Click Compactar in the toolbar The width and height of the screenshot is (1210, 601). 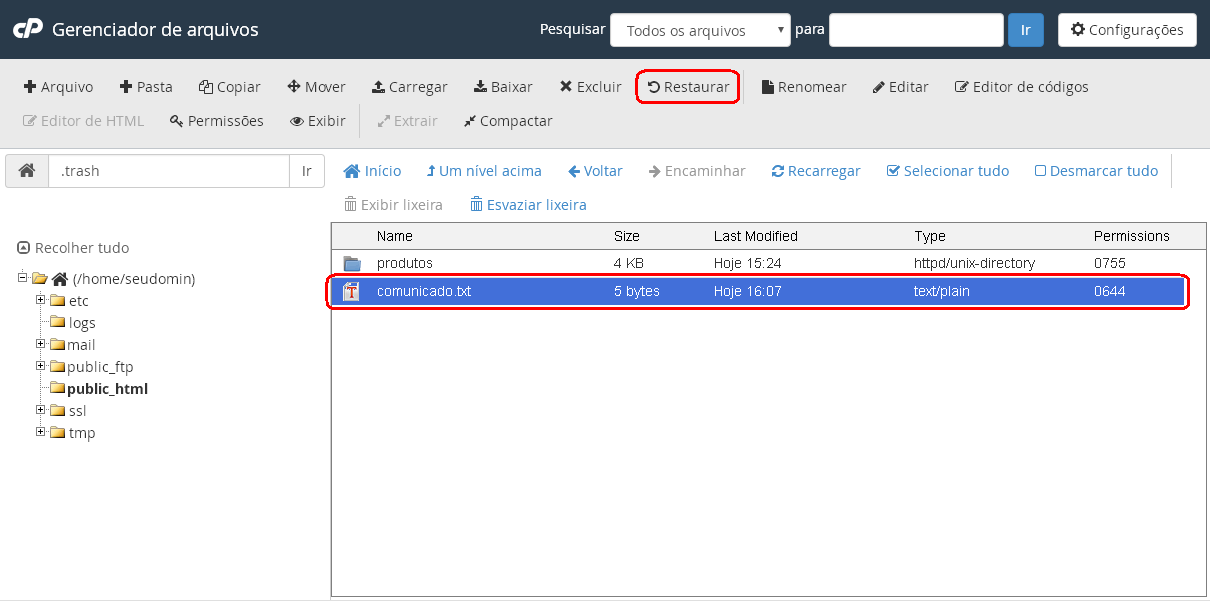(x=507, y=121)
